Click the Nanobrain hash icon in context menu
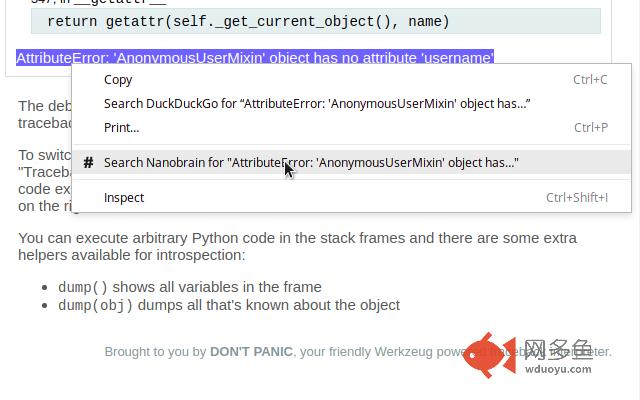The height and width of the screenshot is (400, 640). point(89,162)
